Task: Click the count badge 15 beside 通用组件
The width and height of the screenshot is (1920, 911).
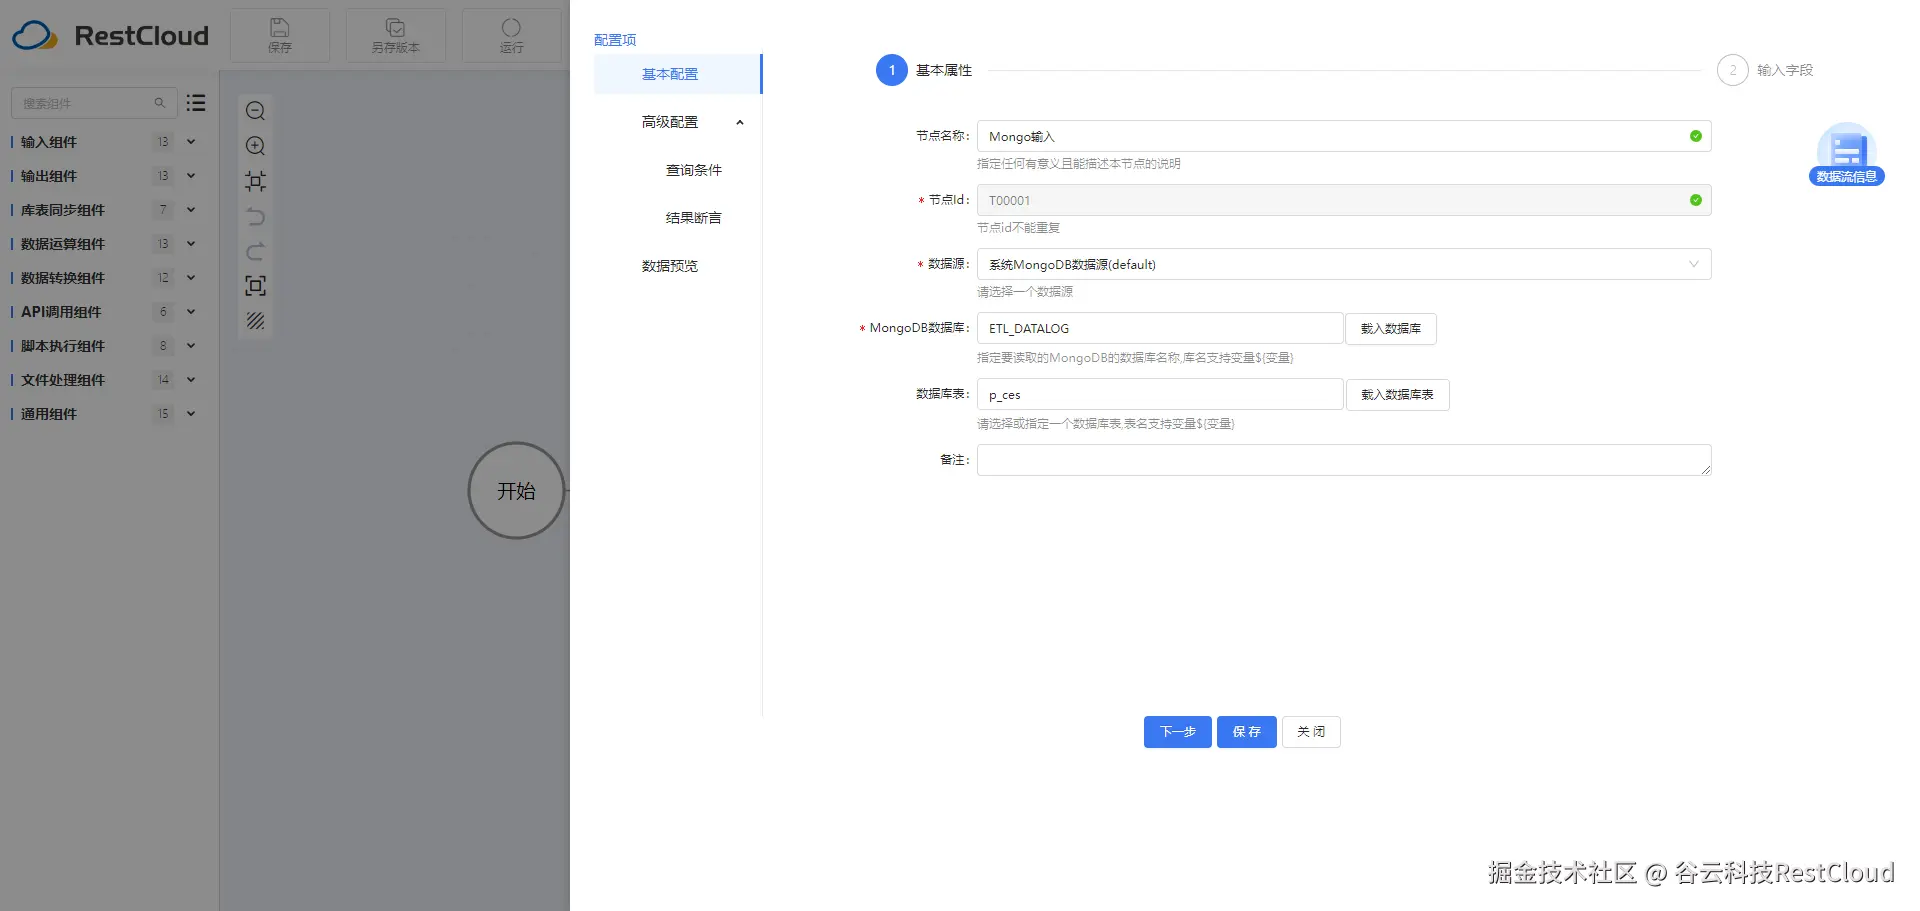Action: [x=163, y=414]
